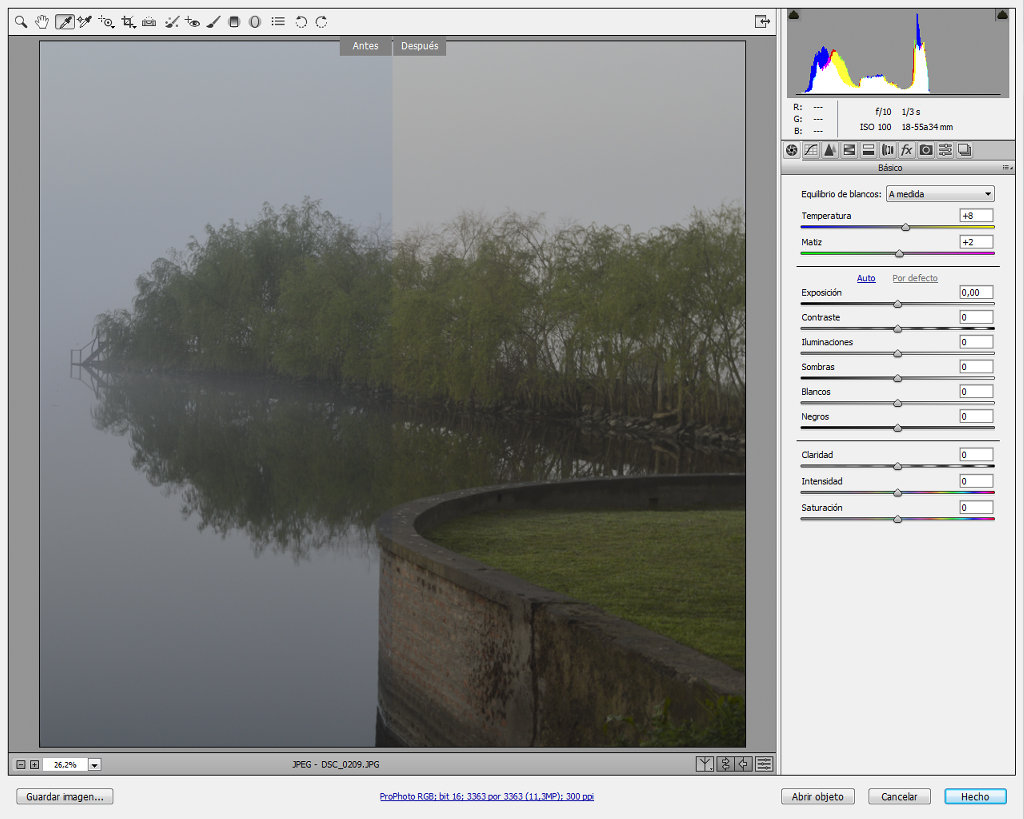Click the Por defecto link
This screenshot has height=819, width=1024.
(915, 278)
